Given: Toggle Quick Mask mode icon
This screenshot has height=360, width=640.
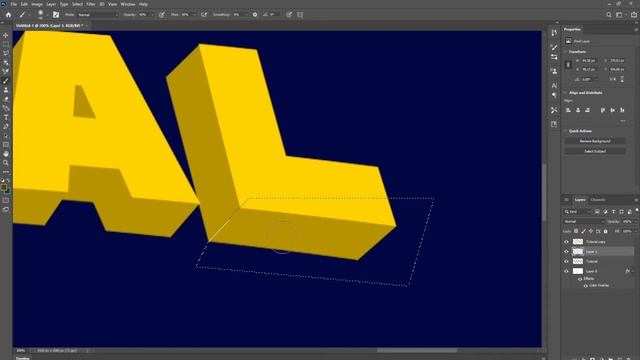Looking at the screenshot, I should (x=6, y=200).
